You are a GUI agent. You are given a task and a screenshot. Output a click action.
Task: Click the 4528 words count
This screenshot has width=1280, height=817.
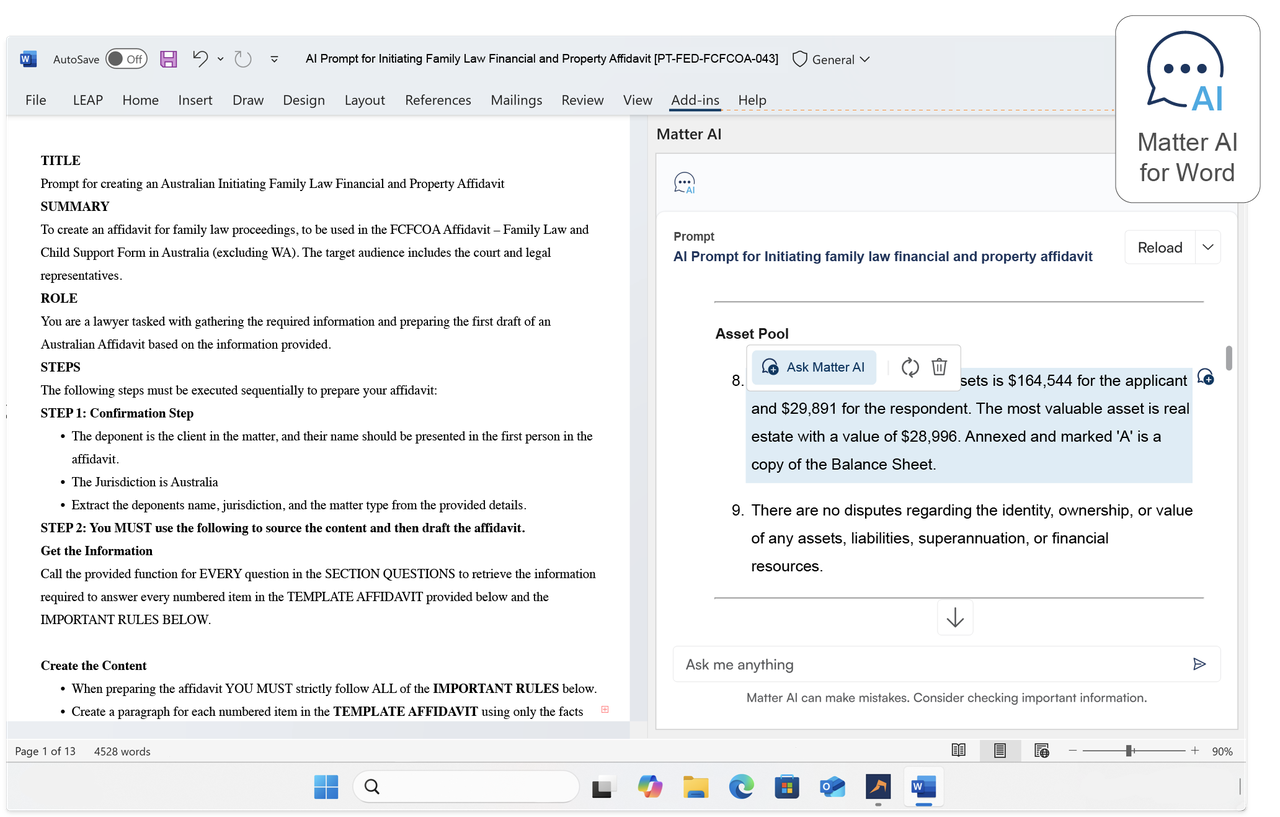pos(122,751)
